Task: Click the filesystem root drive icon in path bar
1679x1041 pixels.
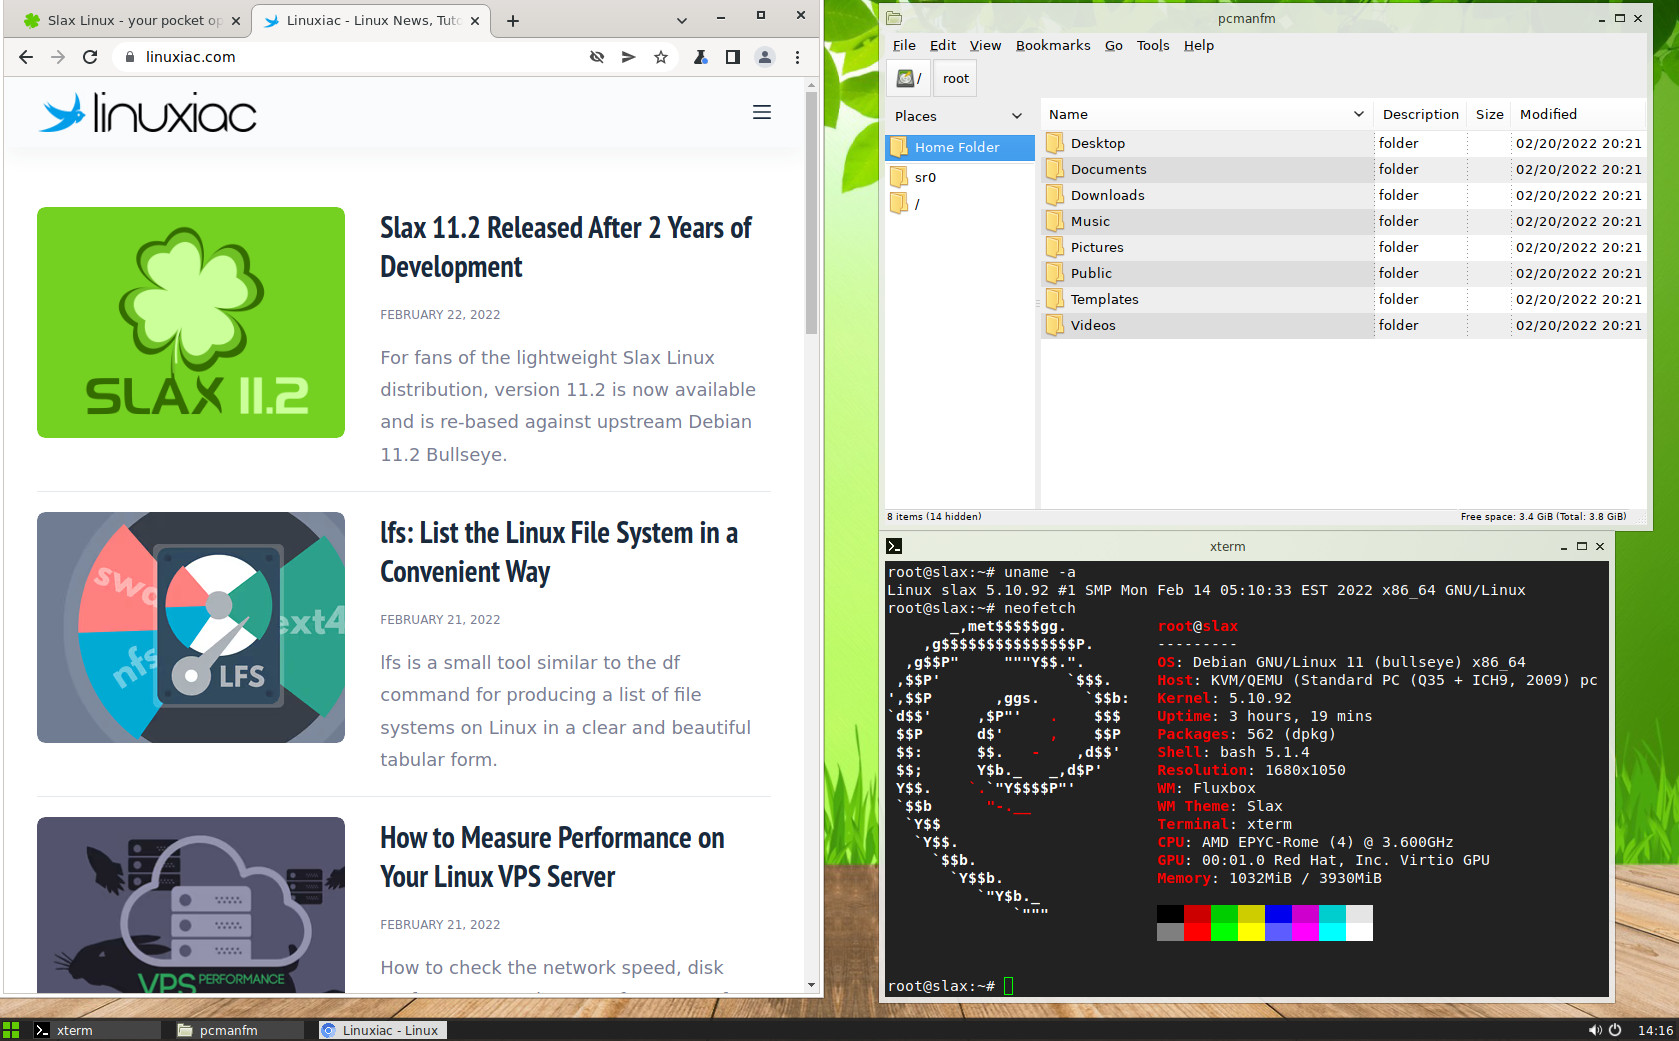Action: (x=909, y=78)
